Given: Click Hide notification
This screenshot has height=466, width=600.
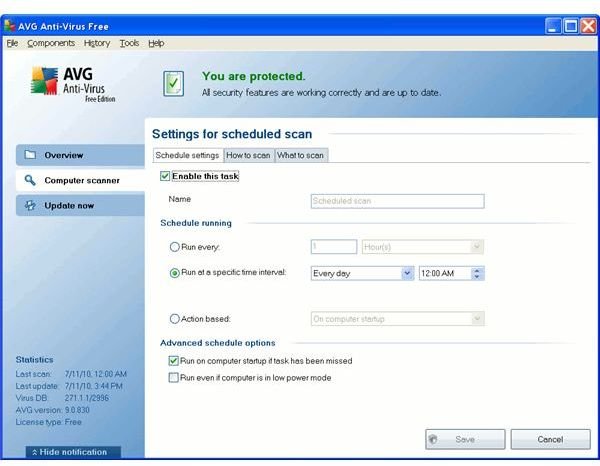Looking at the screenshot, I should pos(73,452).
